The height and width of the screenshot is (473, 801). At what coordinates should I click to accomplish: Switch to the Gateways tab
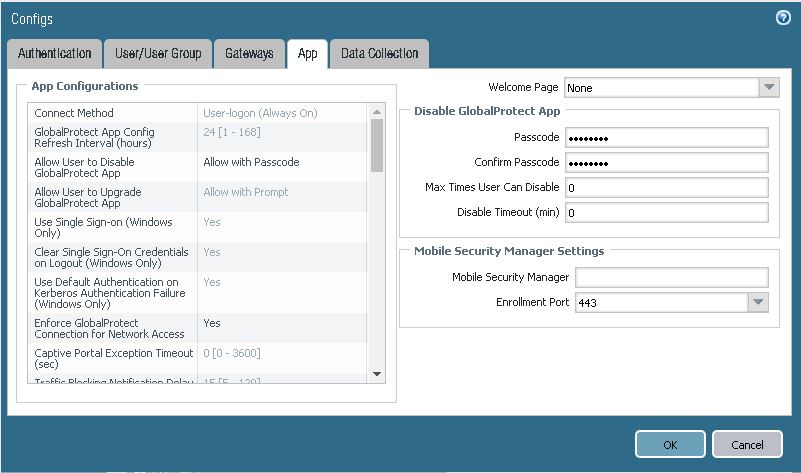[249, 54]
